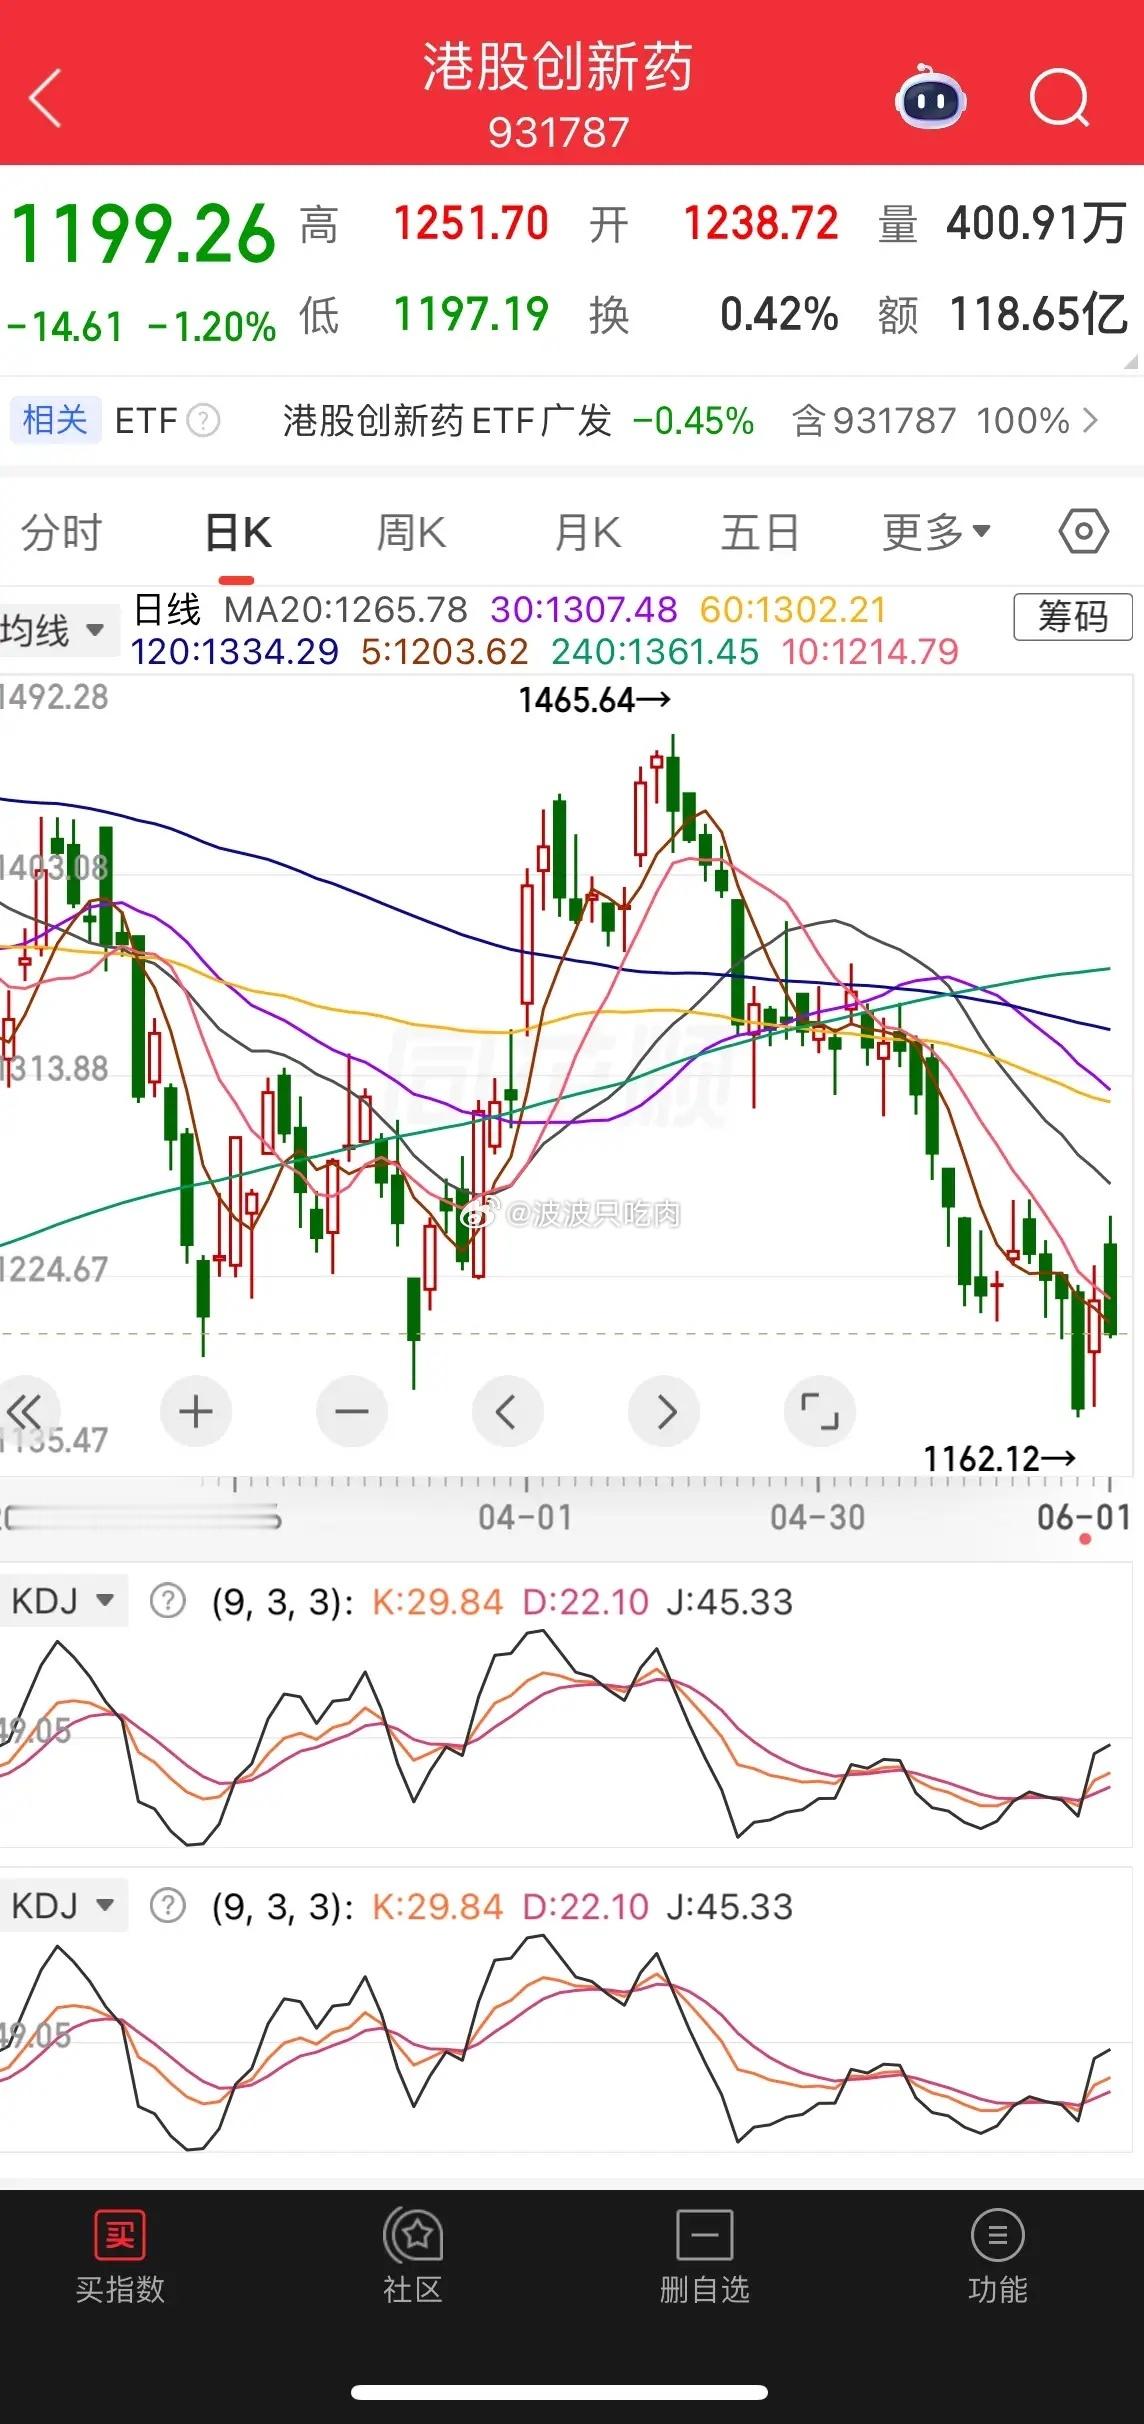The image size is (1144, 2424).
Task: Open the 功能 functions menu
Action: coord(997,2256)
